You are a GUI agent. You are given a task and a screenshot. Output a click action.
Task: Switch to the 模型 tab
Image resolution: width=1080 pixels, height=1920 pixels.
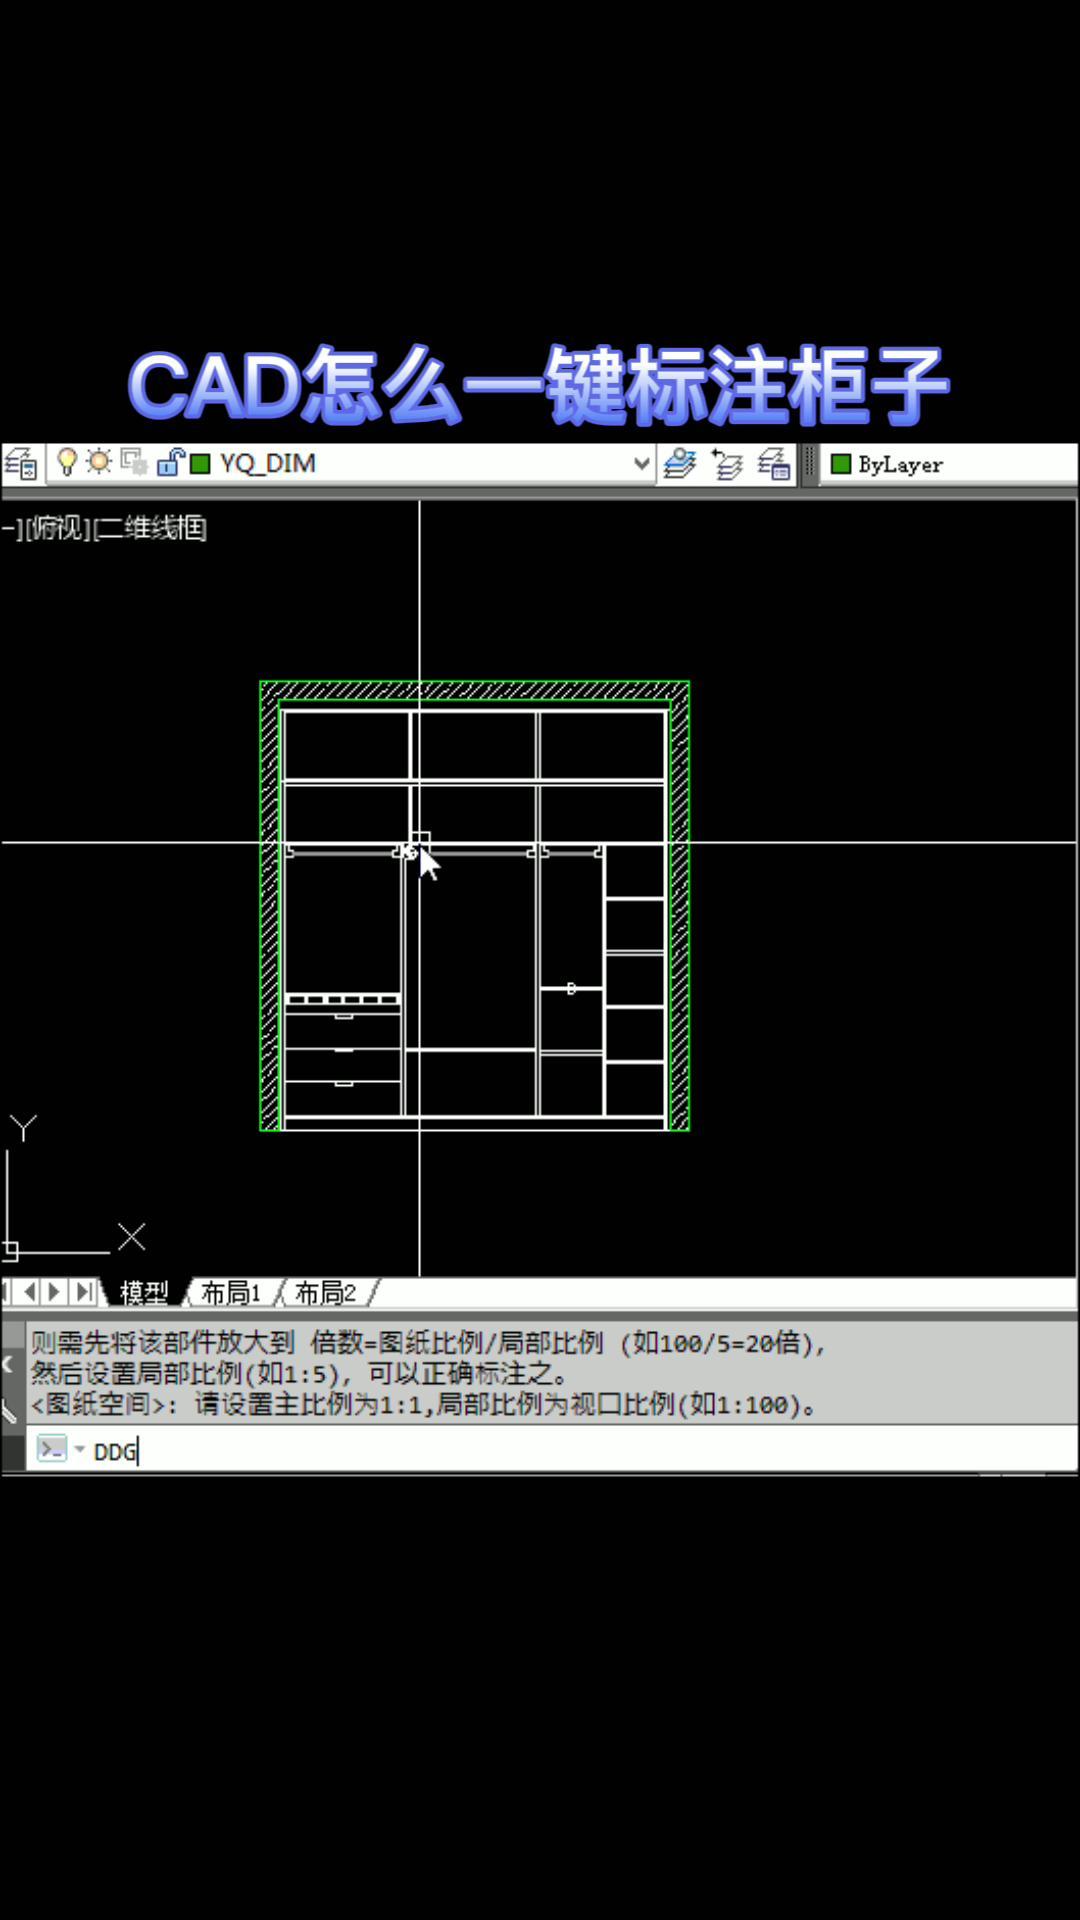144,1293
